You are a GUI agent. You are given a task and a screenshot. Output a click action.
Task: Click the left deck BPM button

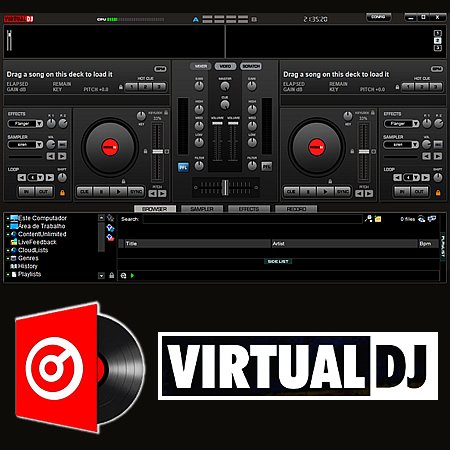click(160, 69)
